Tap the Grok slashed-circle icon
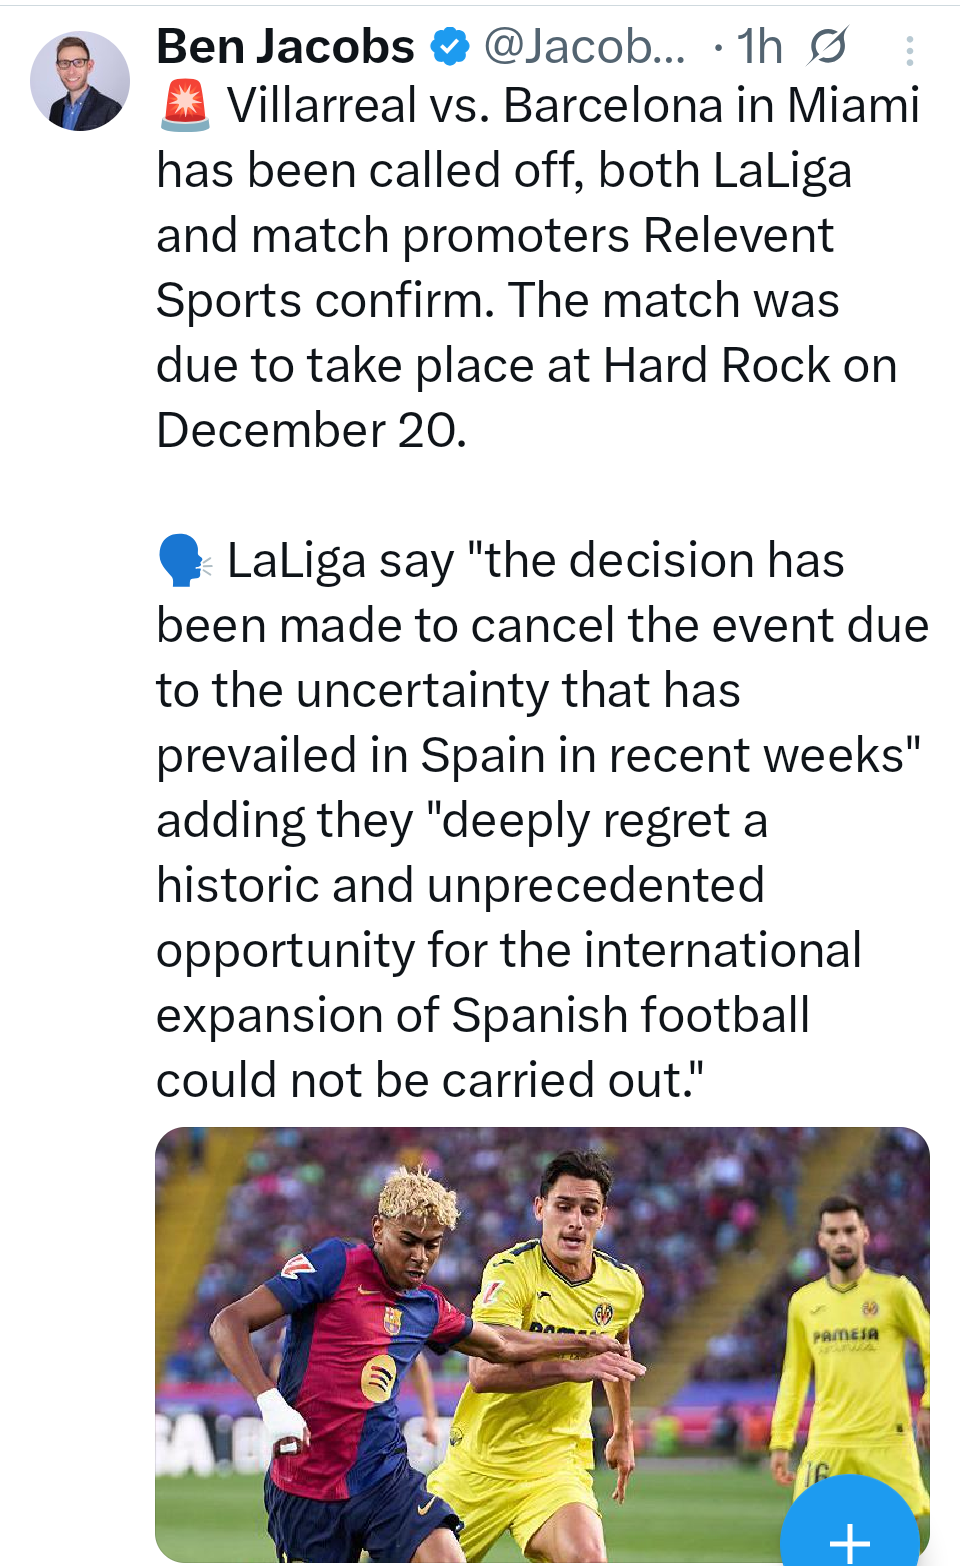The image size is (960, 1566). point(828,46)
